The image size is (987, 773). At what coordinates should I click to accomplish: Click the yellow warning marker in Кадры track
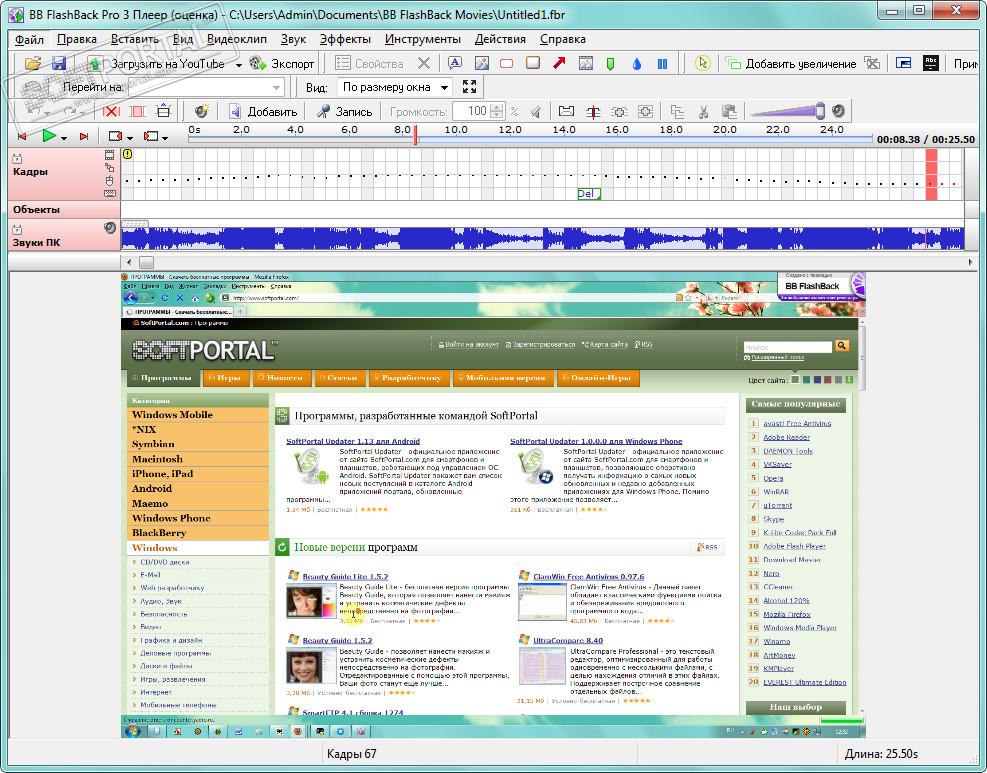pyautogui.click(x=127, y=154)
